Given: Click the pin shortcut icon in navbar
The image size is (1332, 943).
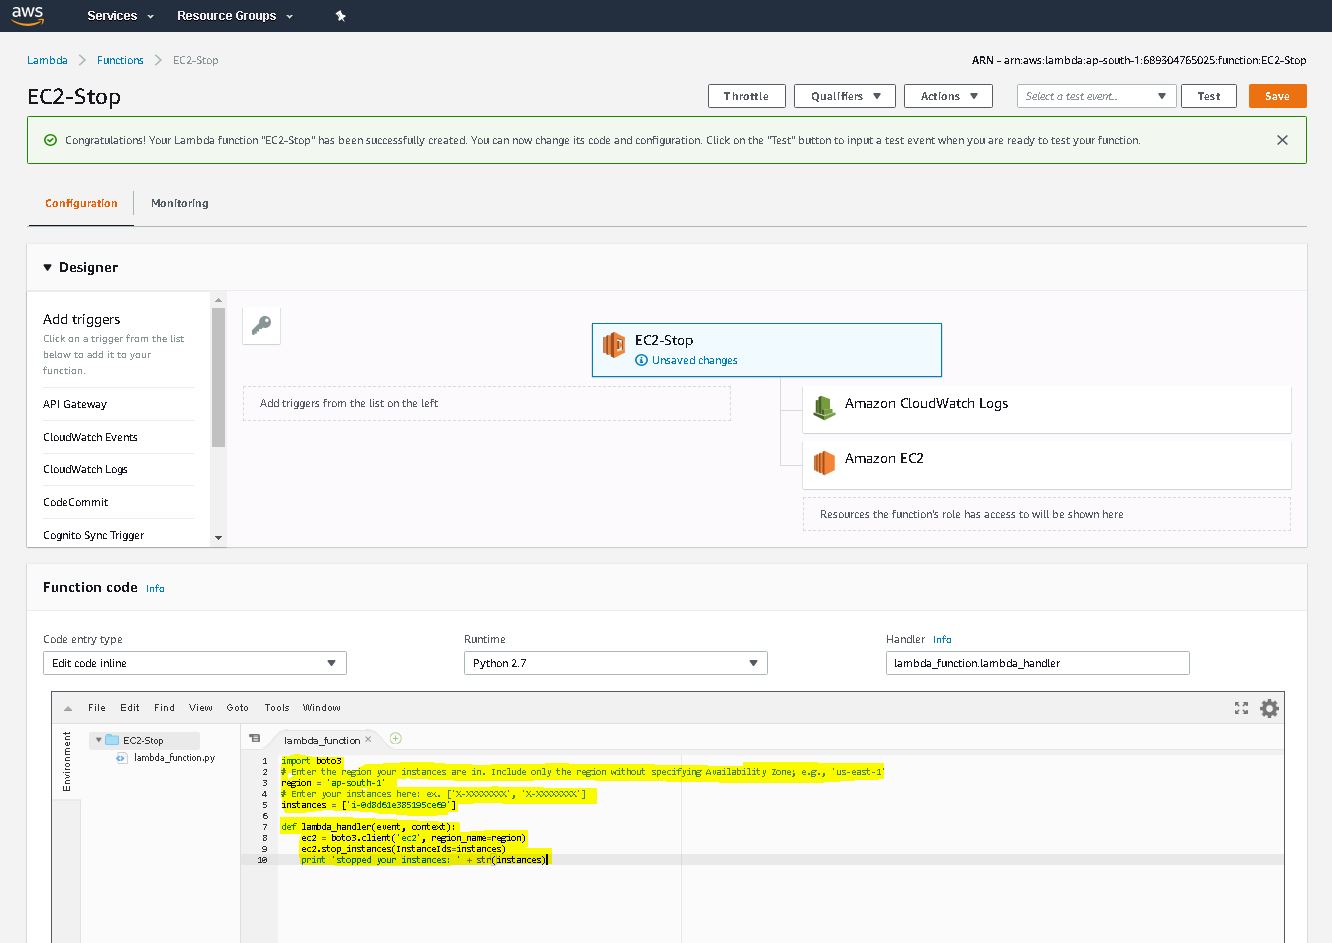Looking at the screenshot, I should coord(340,16).
